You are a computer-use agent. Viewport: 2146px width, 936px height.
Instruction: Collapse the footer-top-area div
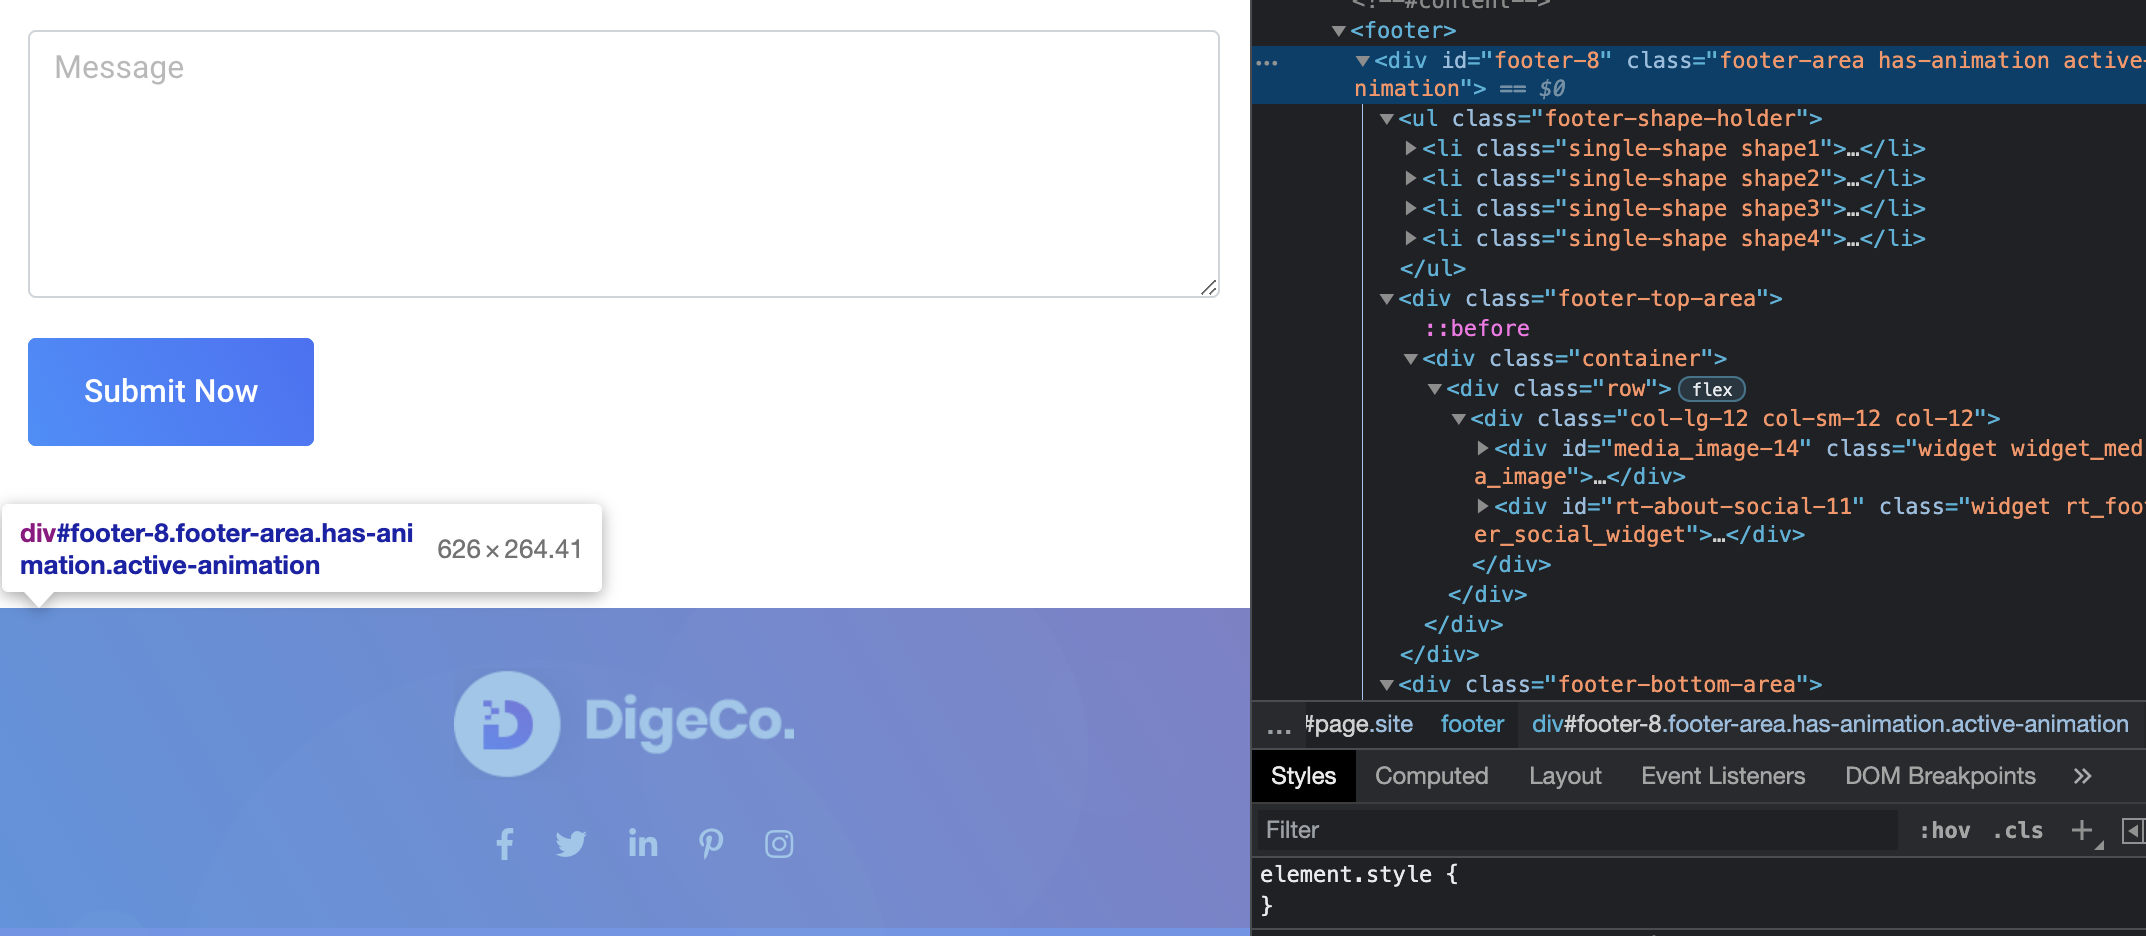click(1387, 299)
